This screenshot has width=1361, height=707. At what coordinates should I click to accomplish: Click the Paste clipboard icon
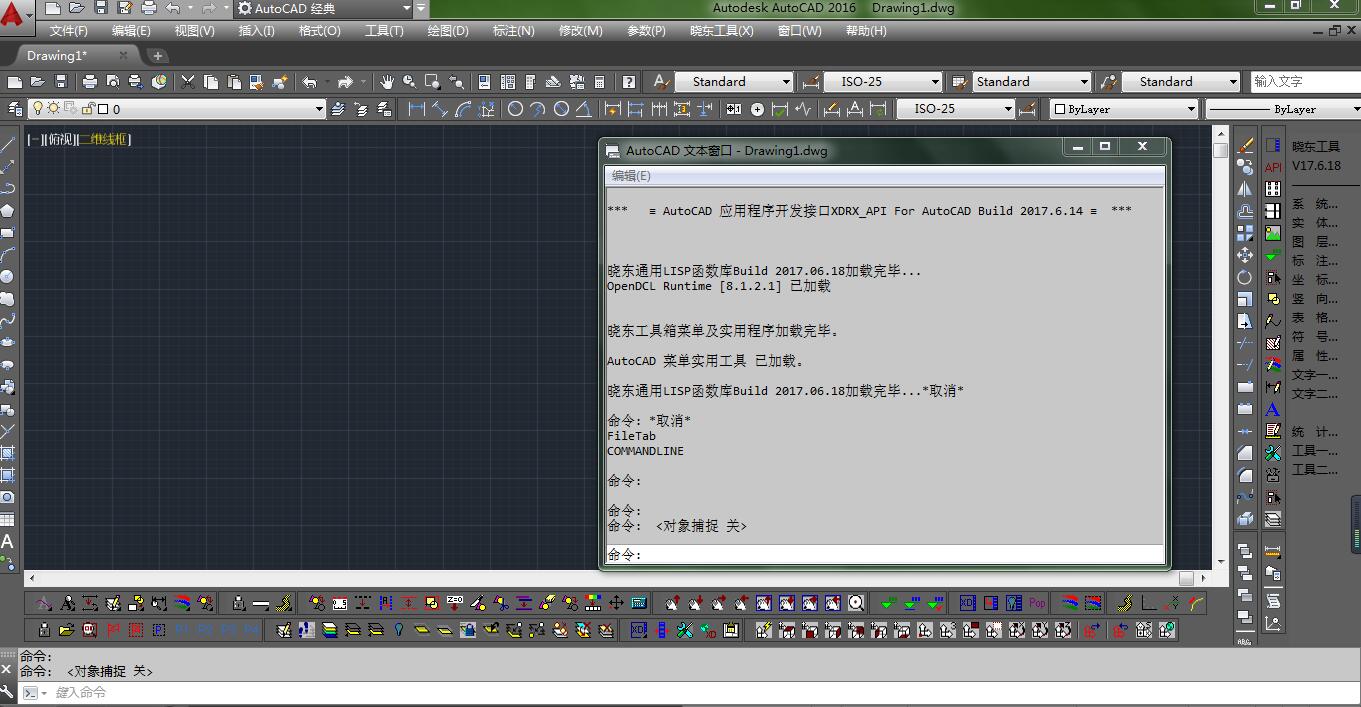pos(233,82)
